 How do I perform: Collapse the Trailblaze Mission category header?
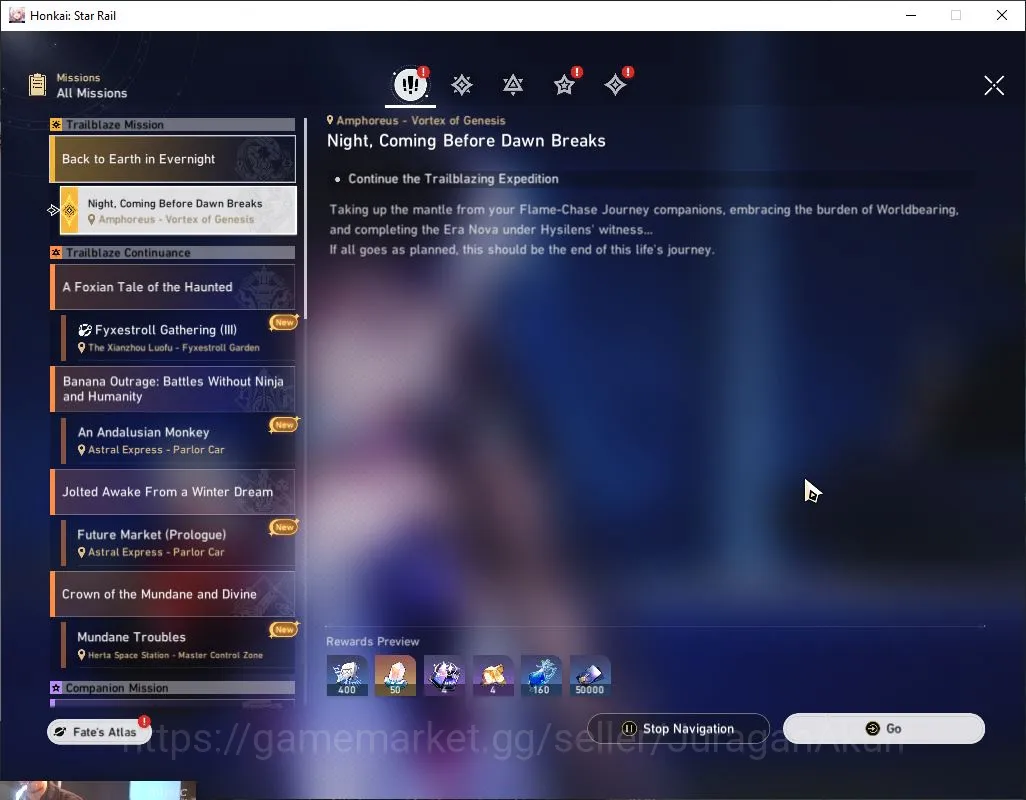point(173,124)
